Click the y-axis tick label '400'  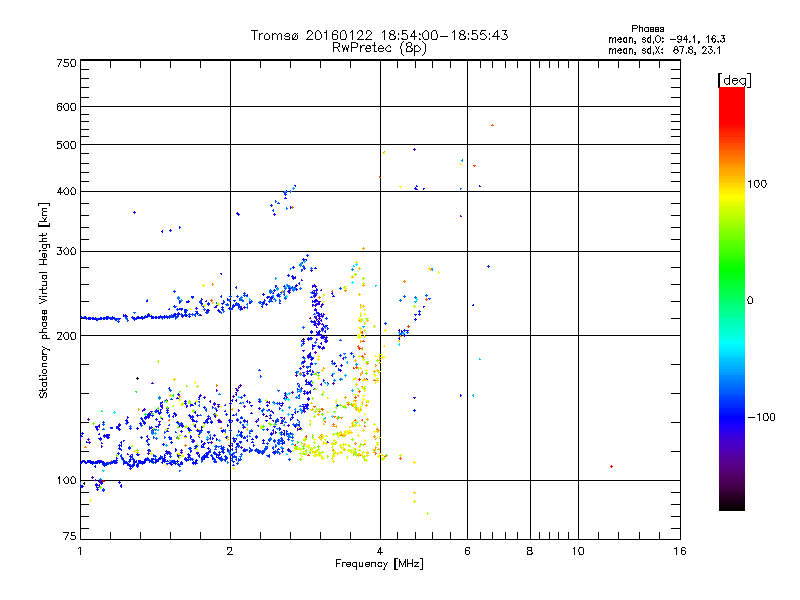66,192
